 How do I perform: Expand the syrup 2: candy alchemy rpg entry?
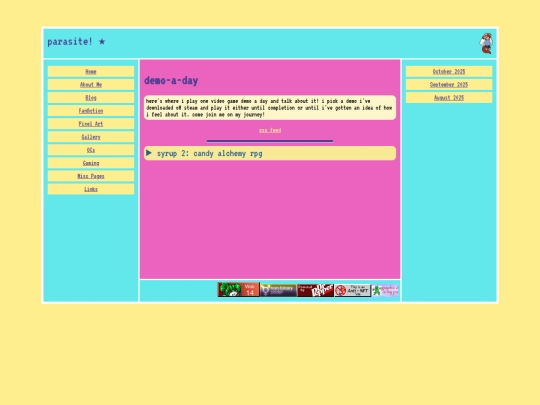click(x=270, y=153)
